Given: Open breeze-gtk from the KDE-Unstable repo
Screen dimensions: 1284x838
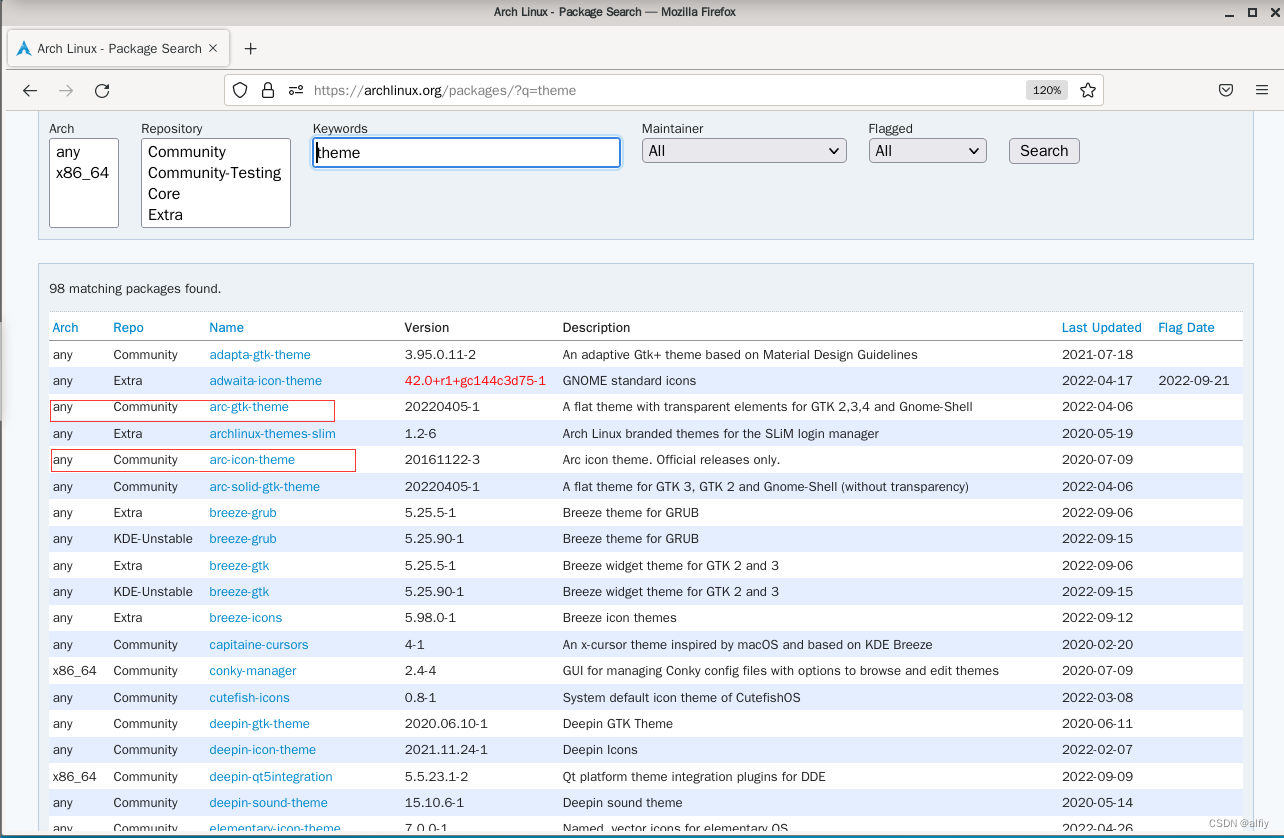Looking at the screenshot, I should [x=239, y=592].
